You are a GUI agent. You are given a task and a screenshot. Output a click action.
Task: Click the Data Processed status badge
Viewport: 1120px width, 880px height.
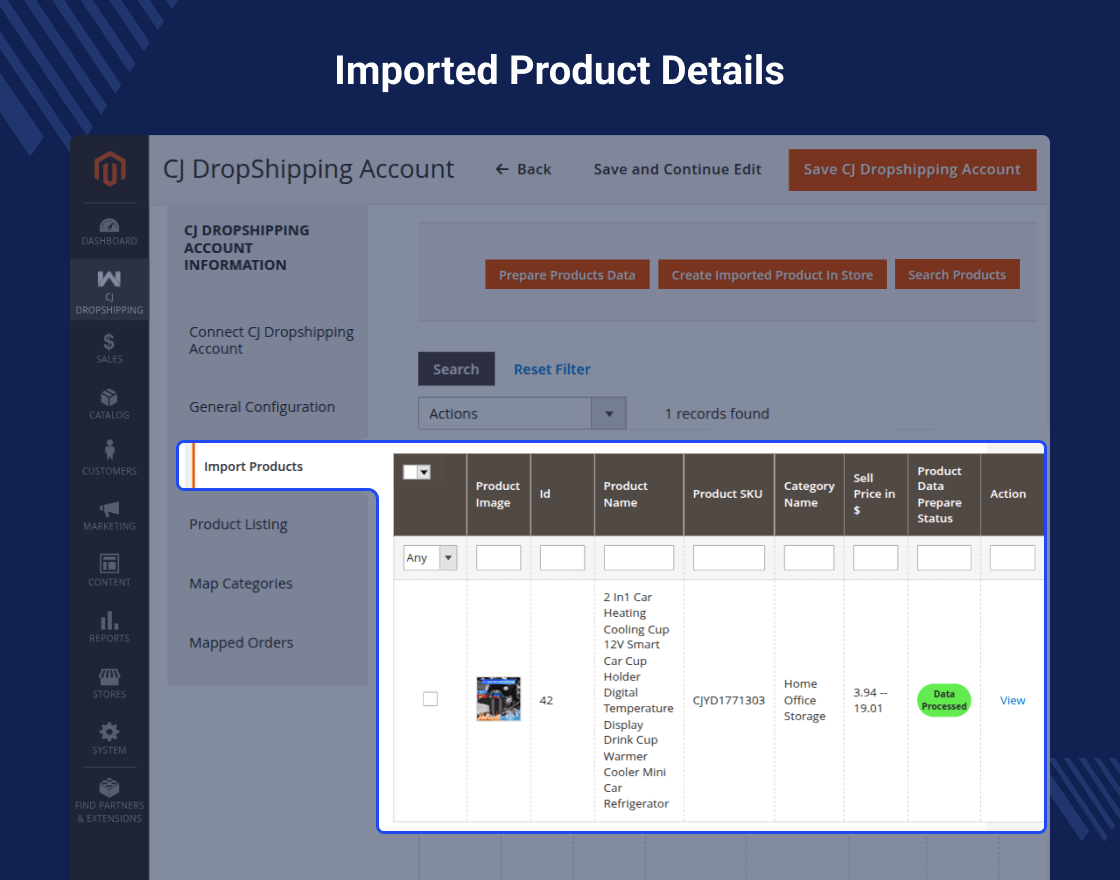click(x=944, y=701)
